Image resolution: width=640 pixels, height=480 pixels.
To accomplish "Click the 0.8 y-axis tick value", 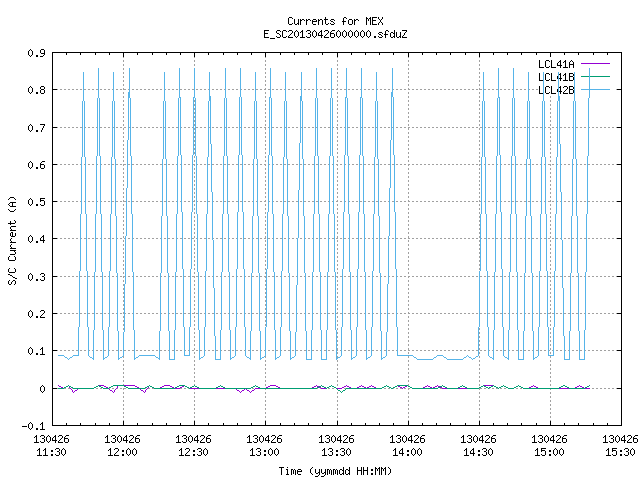I will pos(36,90).
